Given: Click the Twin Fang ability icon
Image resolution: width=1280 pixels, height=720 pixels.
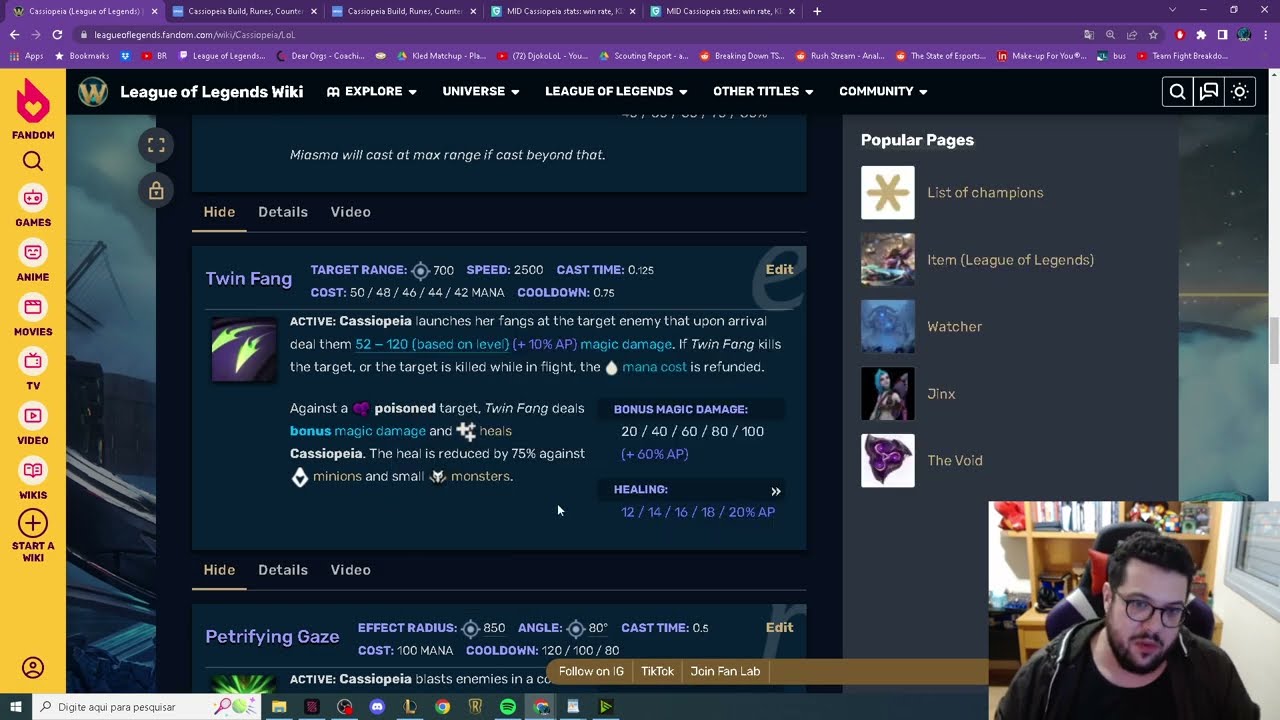Looking at the screenshot, I should pos(244,350).
